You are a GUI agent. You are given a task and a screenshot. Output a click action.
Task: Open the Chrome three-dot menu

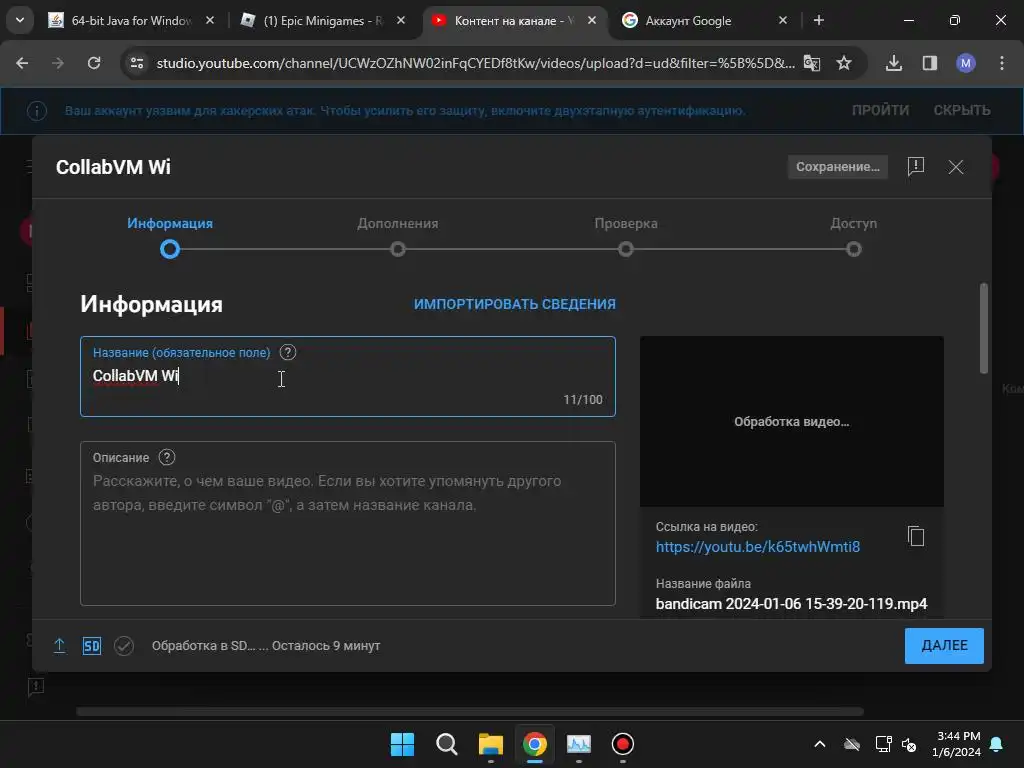point(1002,63)
